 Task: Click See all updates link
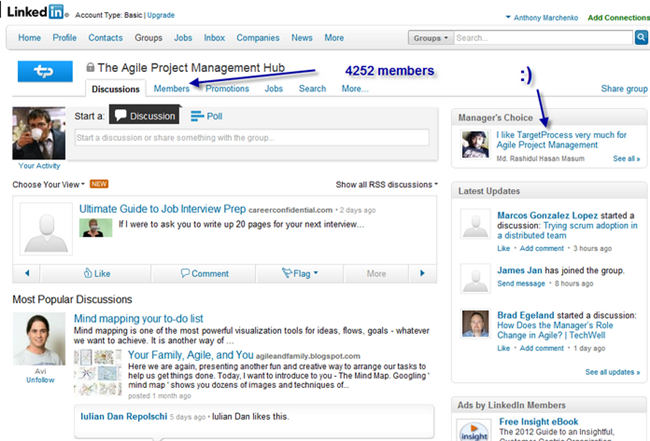[612, 372]
